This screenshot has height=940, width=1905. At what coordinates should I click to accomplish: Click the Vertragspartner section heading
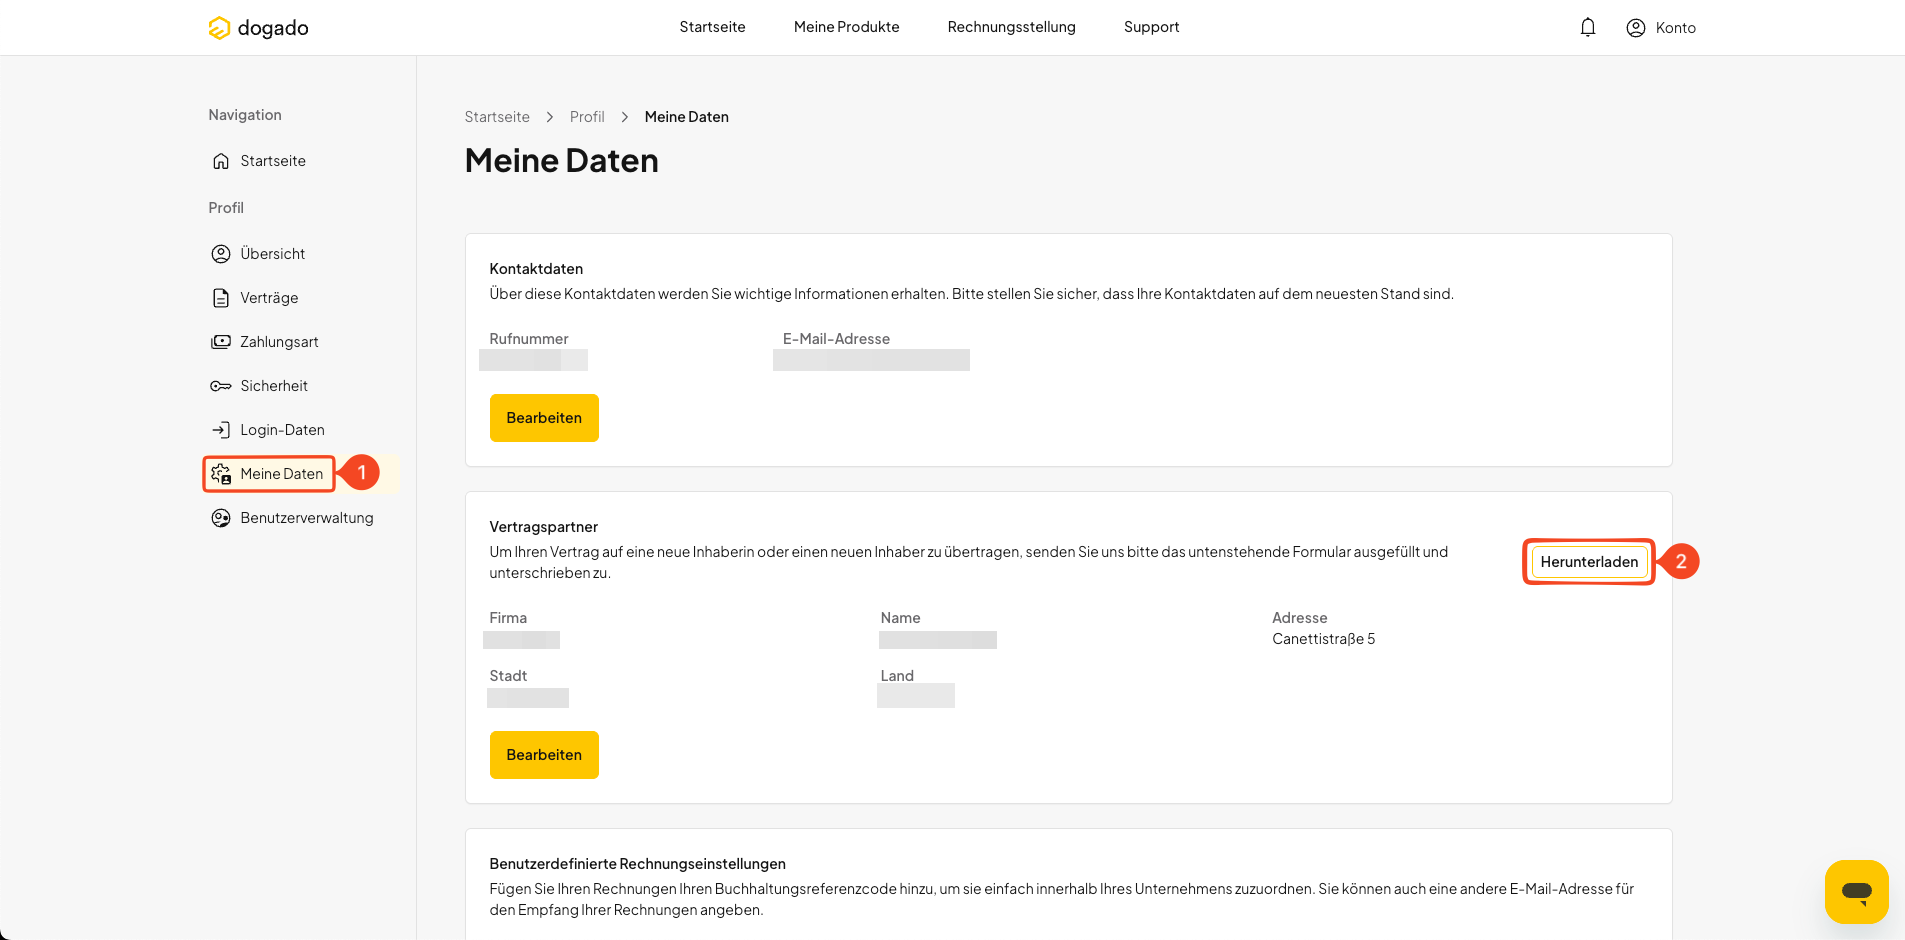[544, 527]
